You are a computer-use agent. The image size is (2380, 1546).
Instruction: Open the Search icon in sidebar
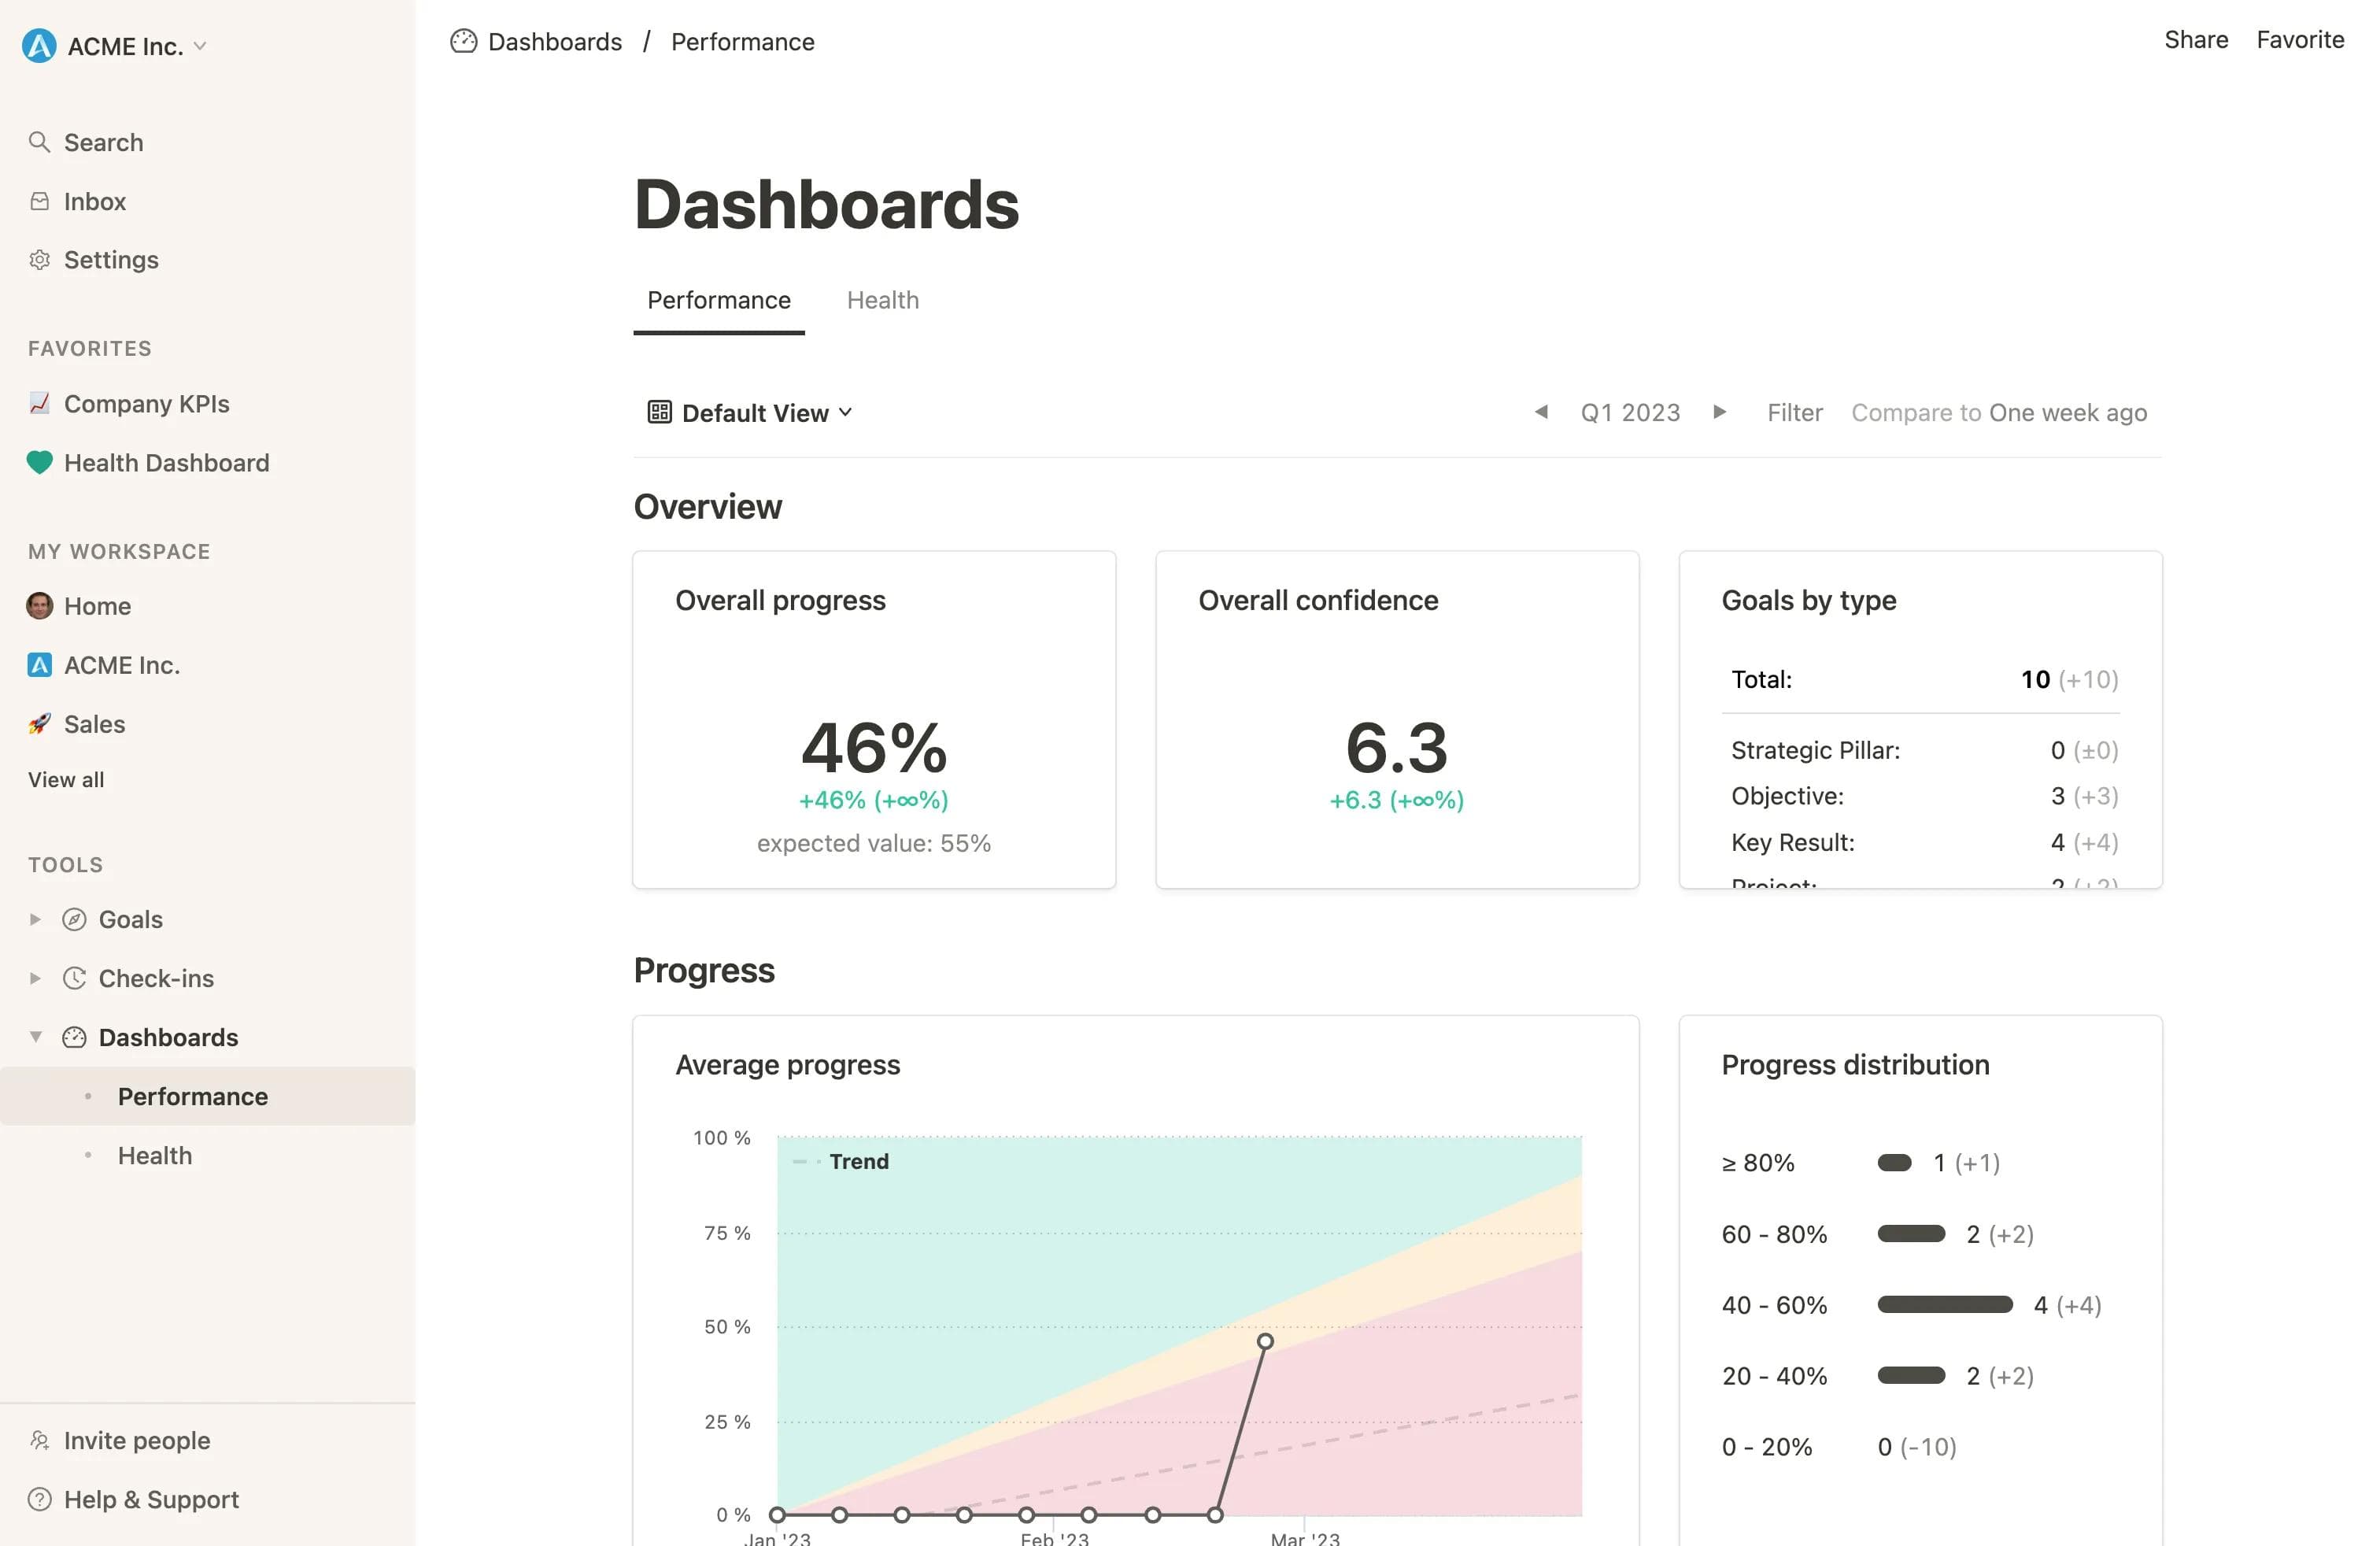[x=40, y=142]
